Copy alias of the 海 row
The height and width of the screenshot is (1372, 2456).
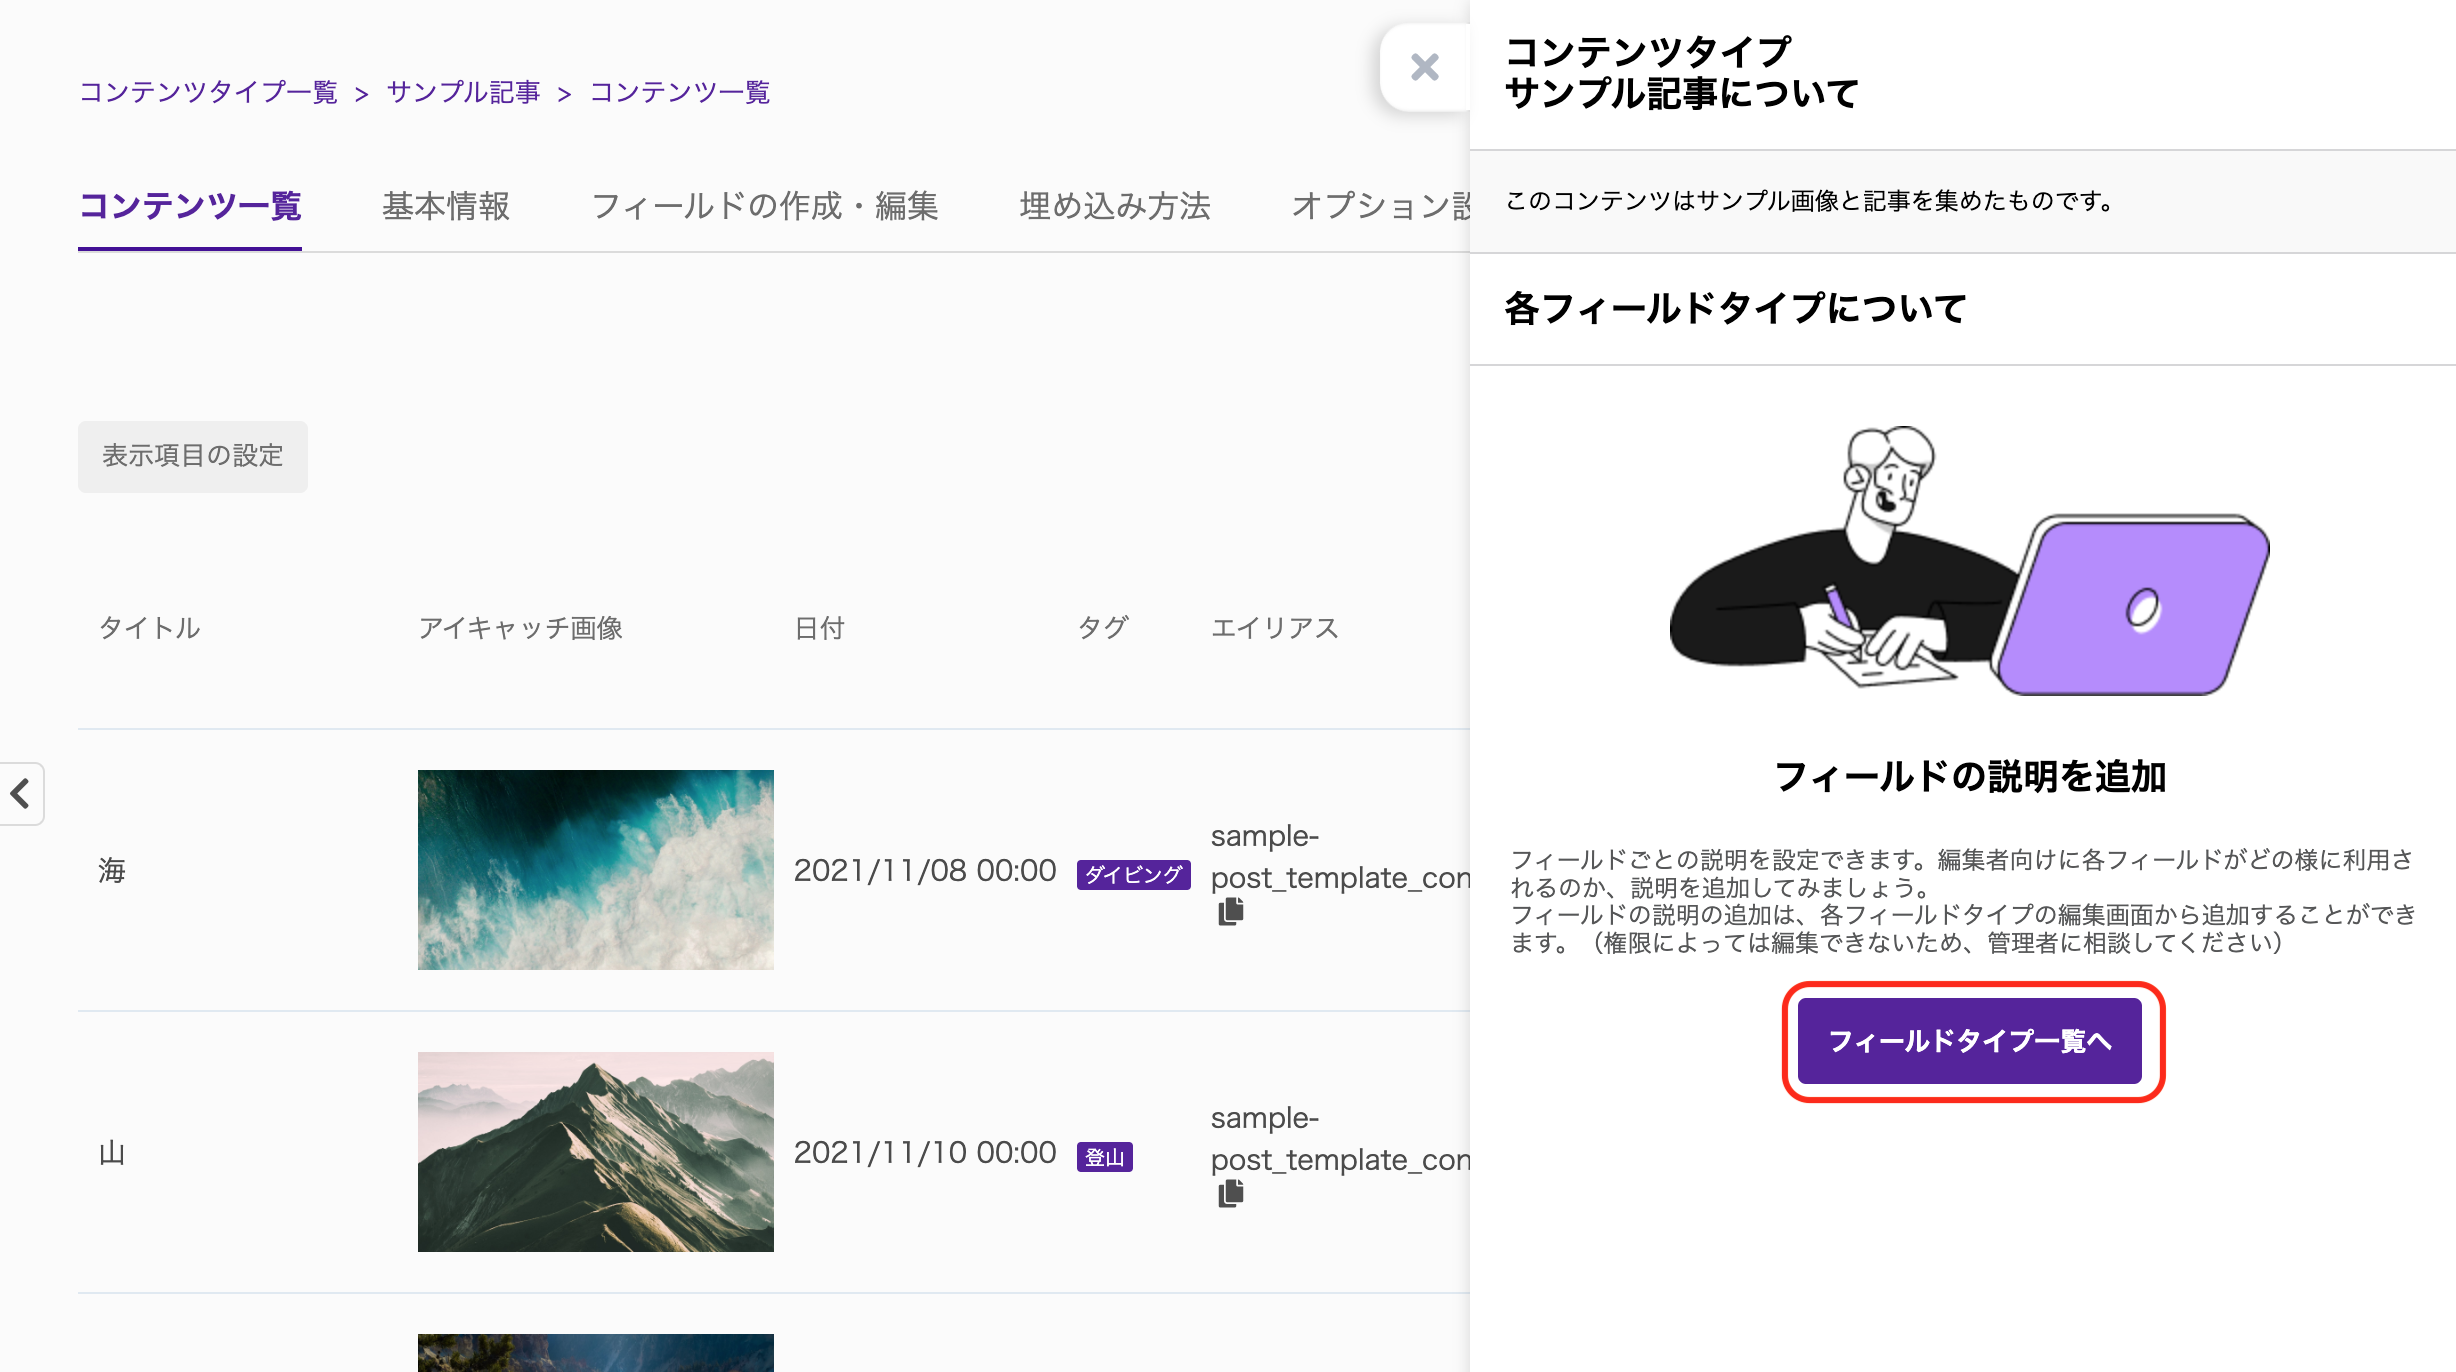1231,911
